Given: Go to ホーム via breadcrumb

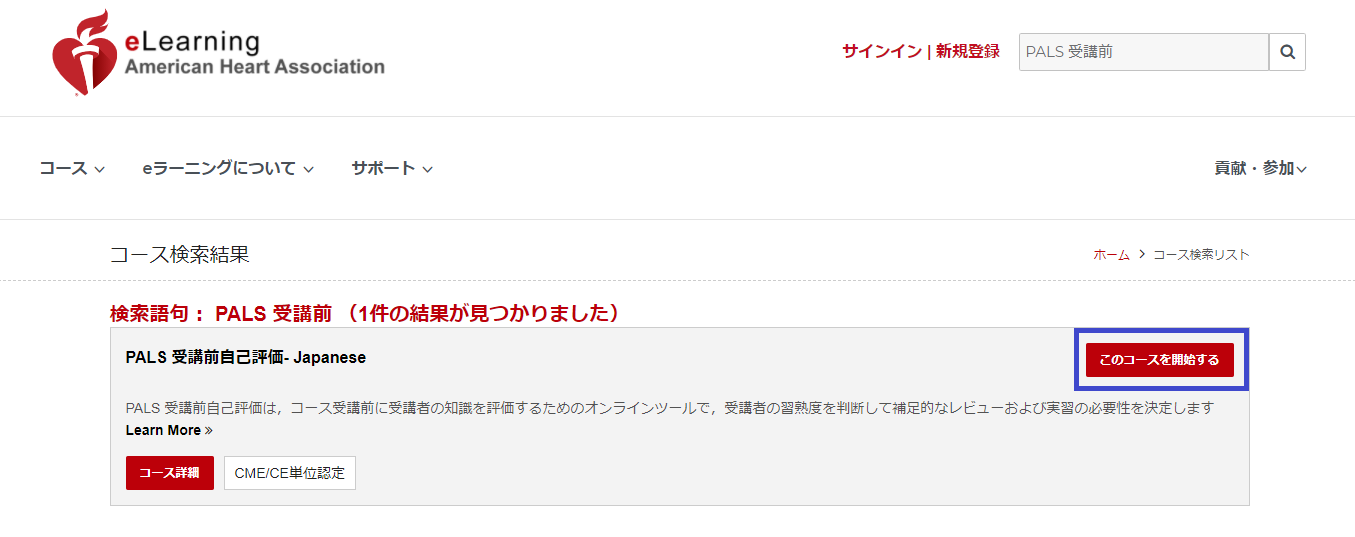Looking at the screenshot, I should 1111,255.
